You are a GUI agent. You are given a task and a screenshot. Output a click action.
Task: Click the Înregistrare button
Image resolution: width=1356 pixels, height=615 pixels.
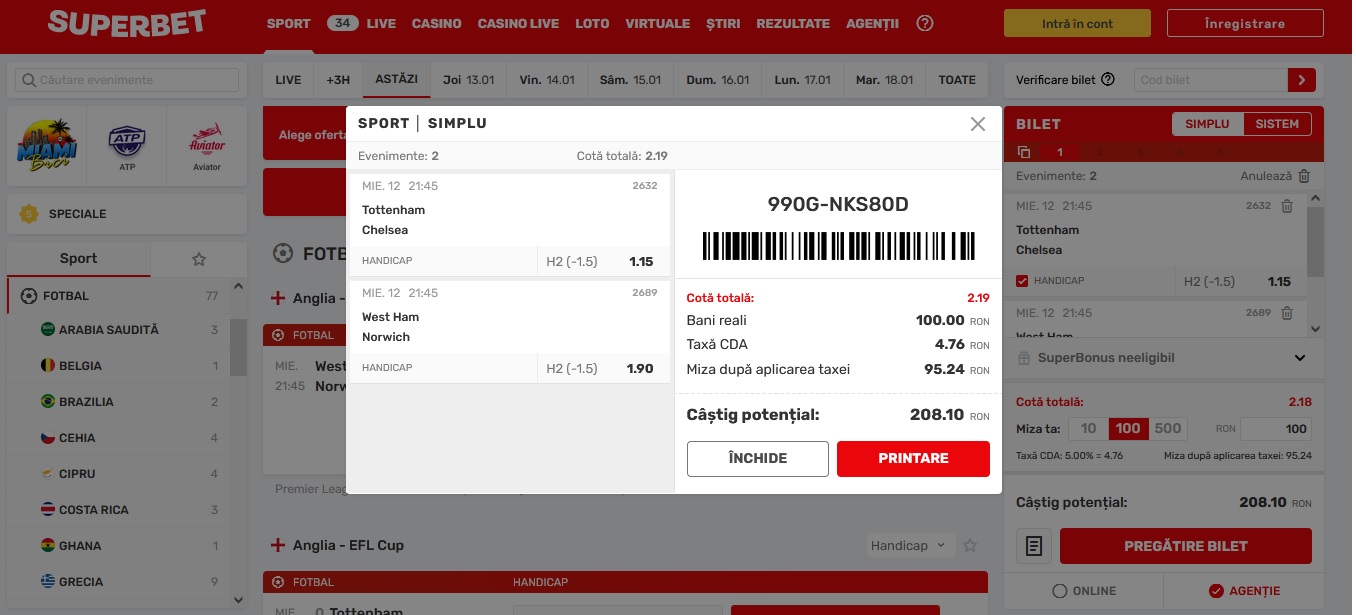click(x=1245, y=24)
